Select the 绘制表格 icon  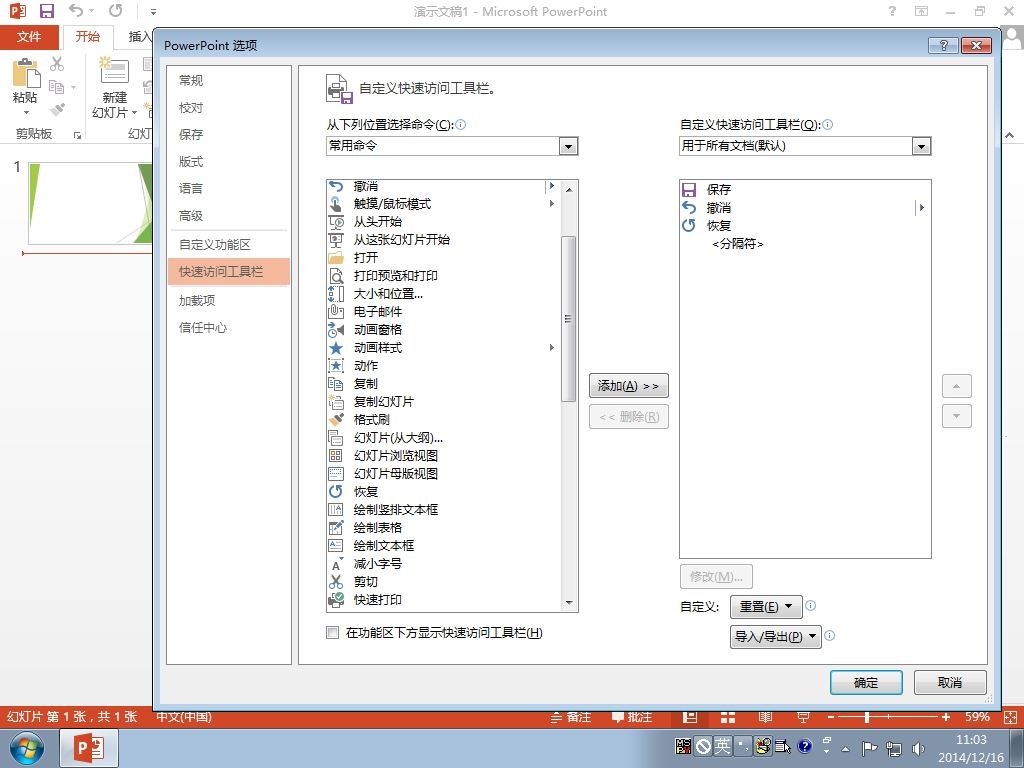(x=336, y=527)
